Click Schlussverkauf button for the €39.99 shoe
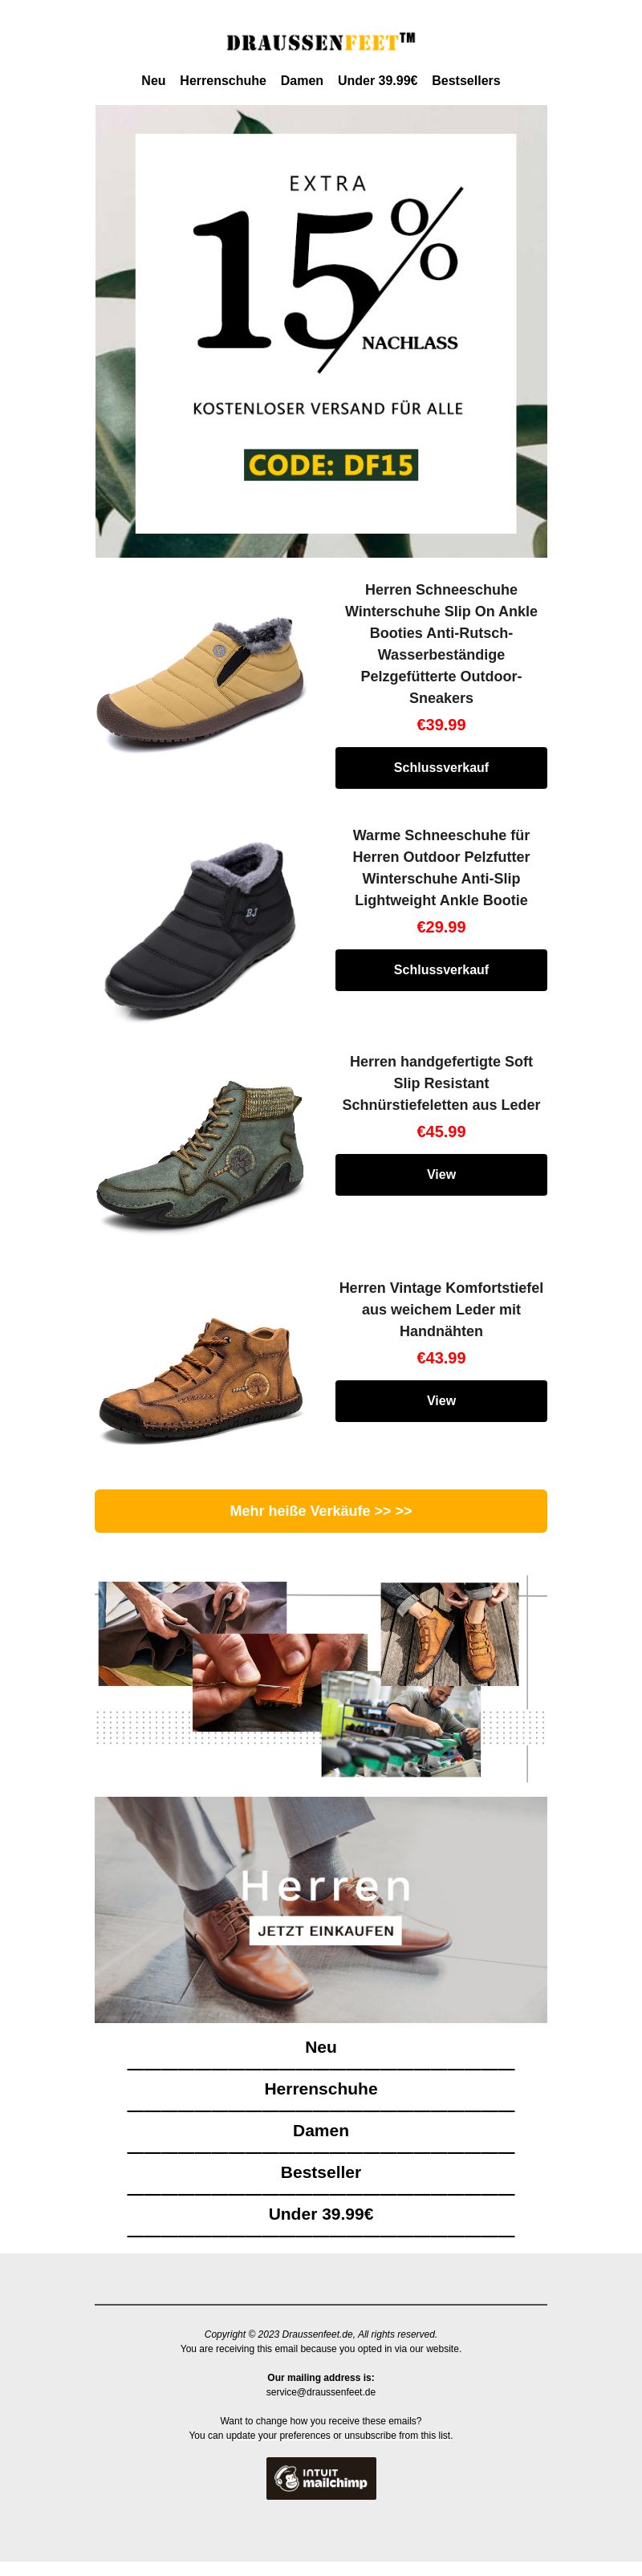This screenshot has width=642, height=2576. [x=441, y=768]
